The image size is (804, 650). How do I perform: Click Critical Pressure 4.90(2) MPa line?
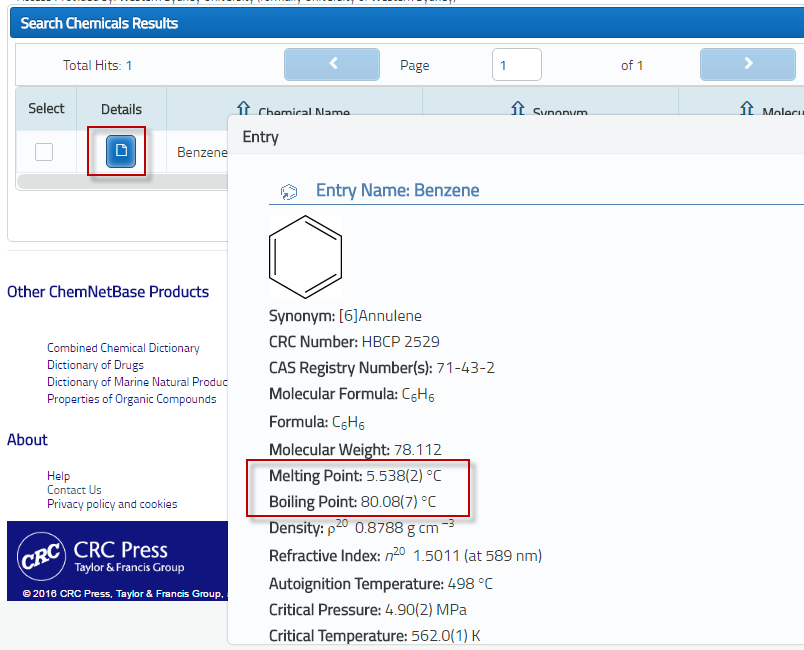coord(368,610)
